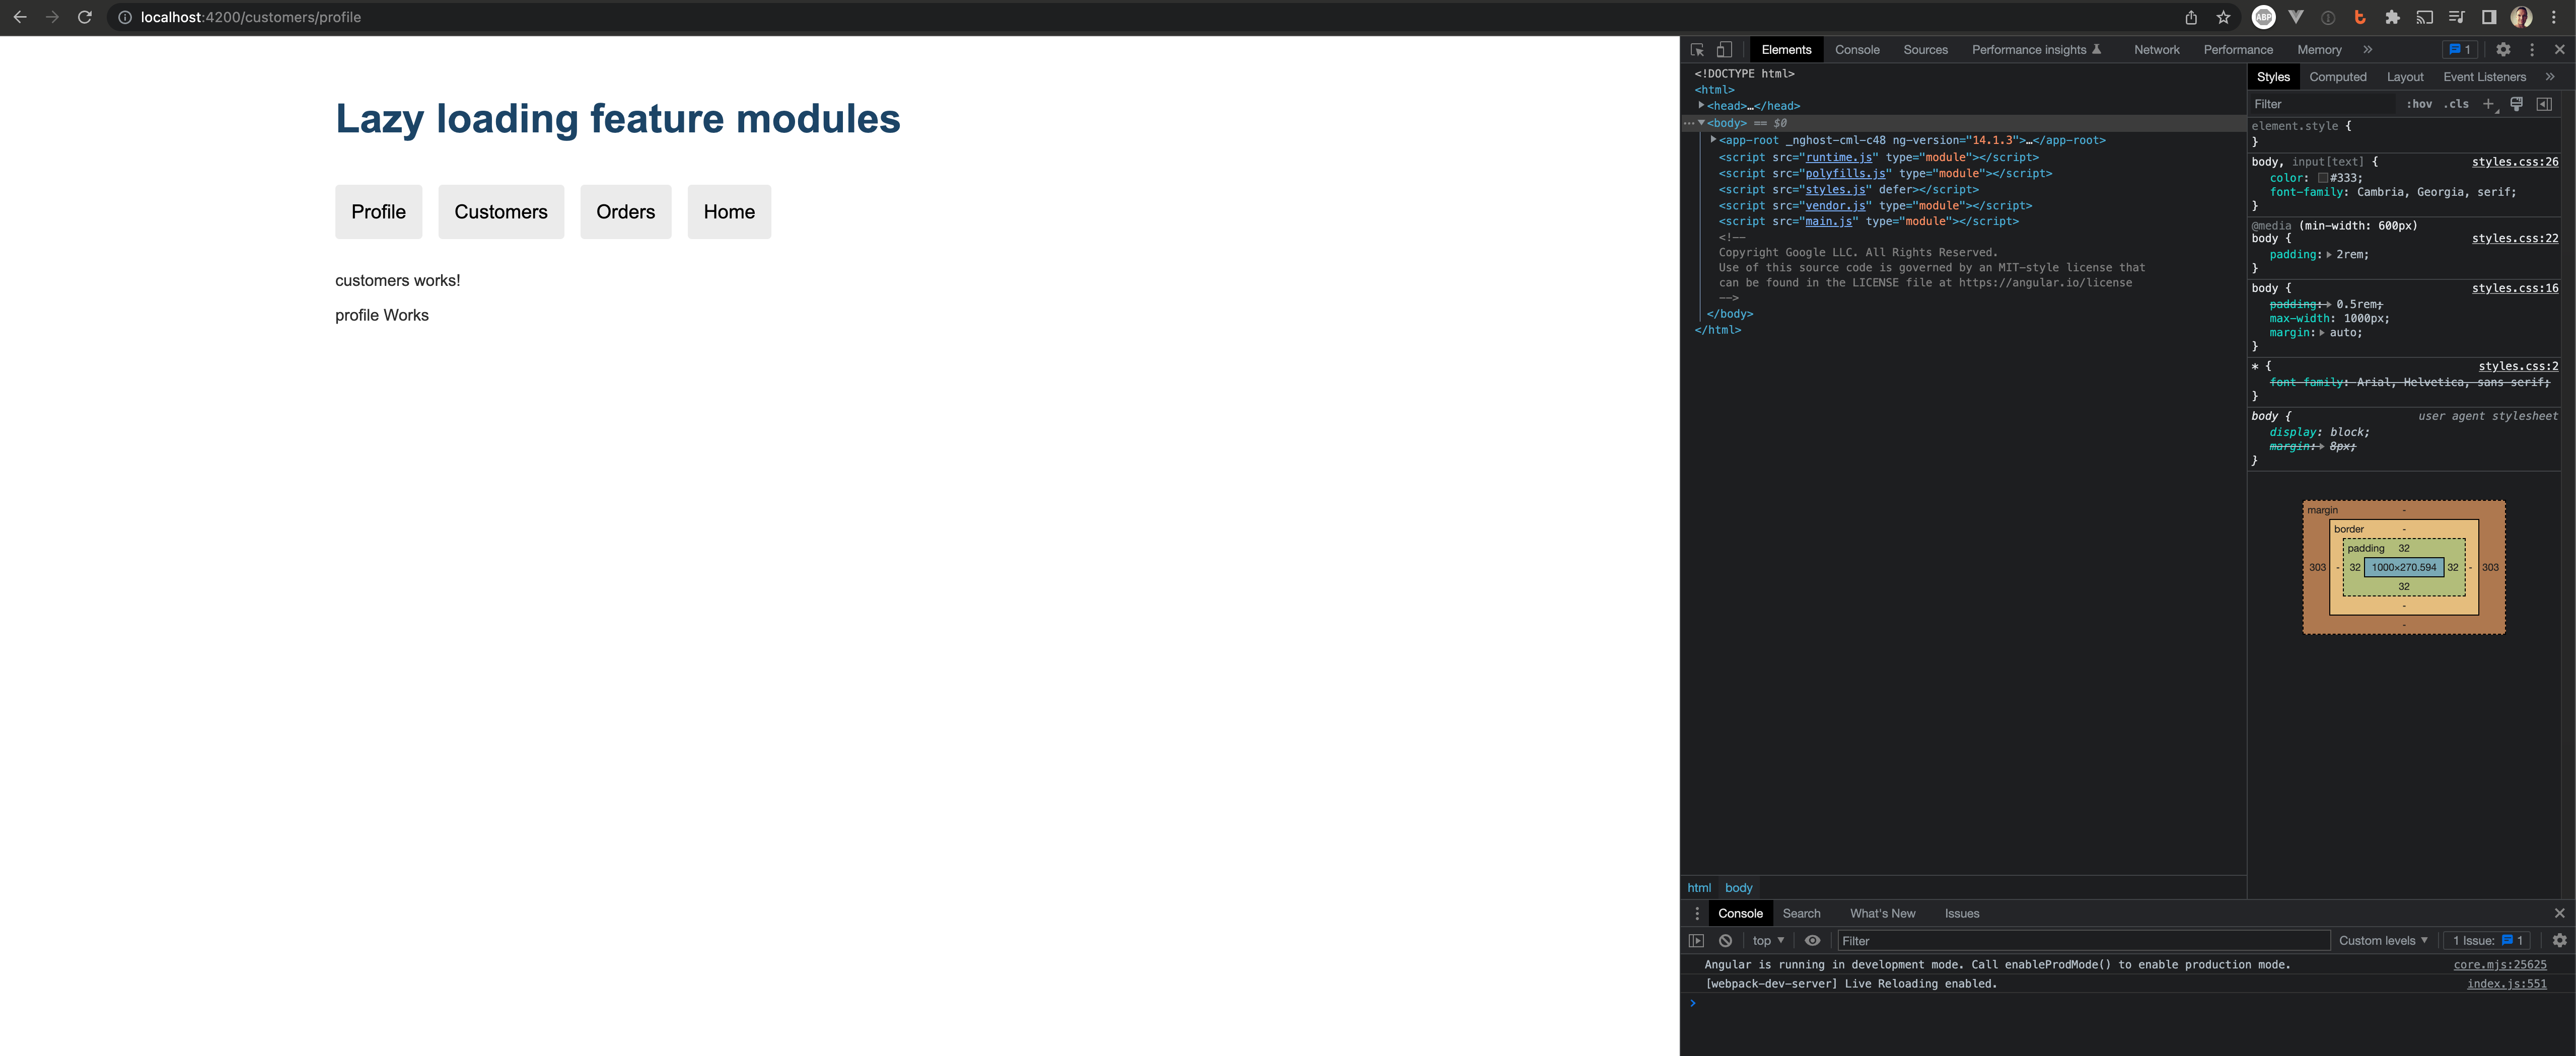
Task: Click the #333 color swatch
Action: point(2324,177)
